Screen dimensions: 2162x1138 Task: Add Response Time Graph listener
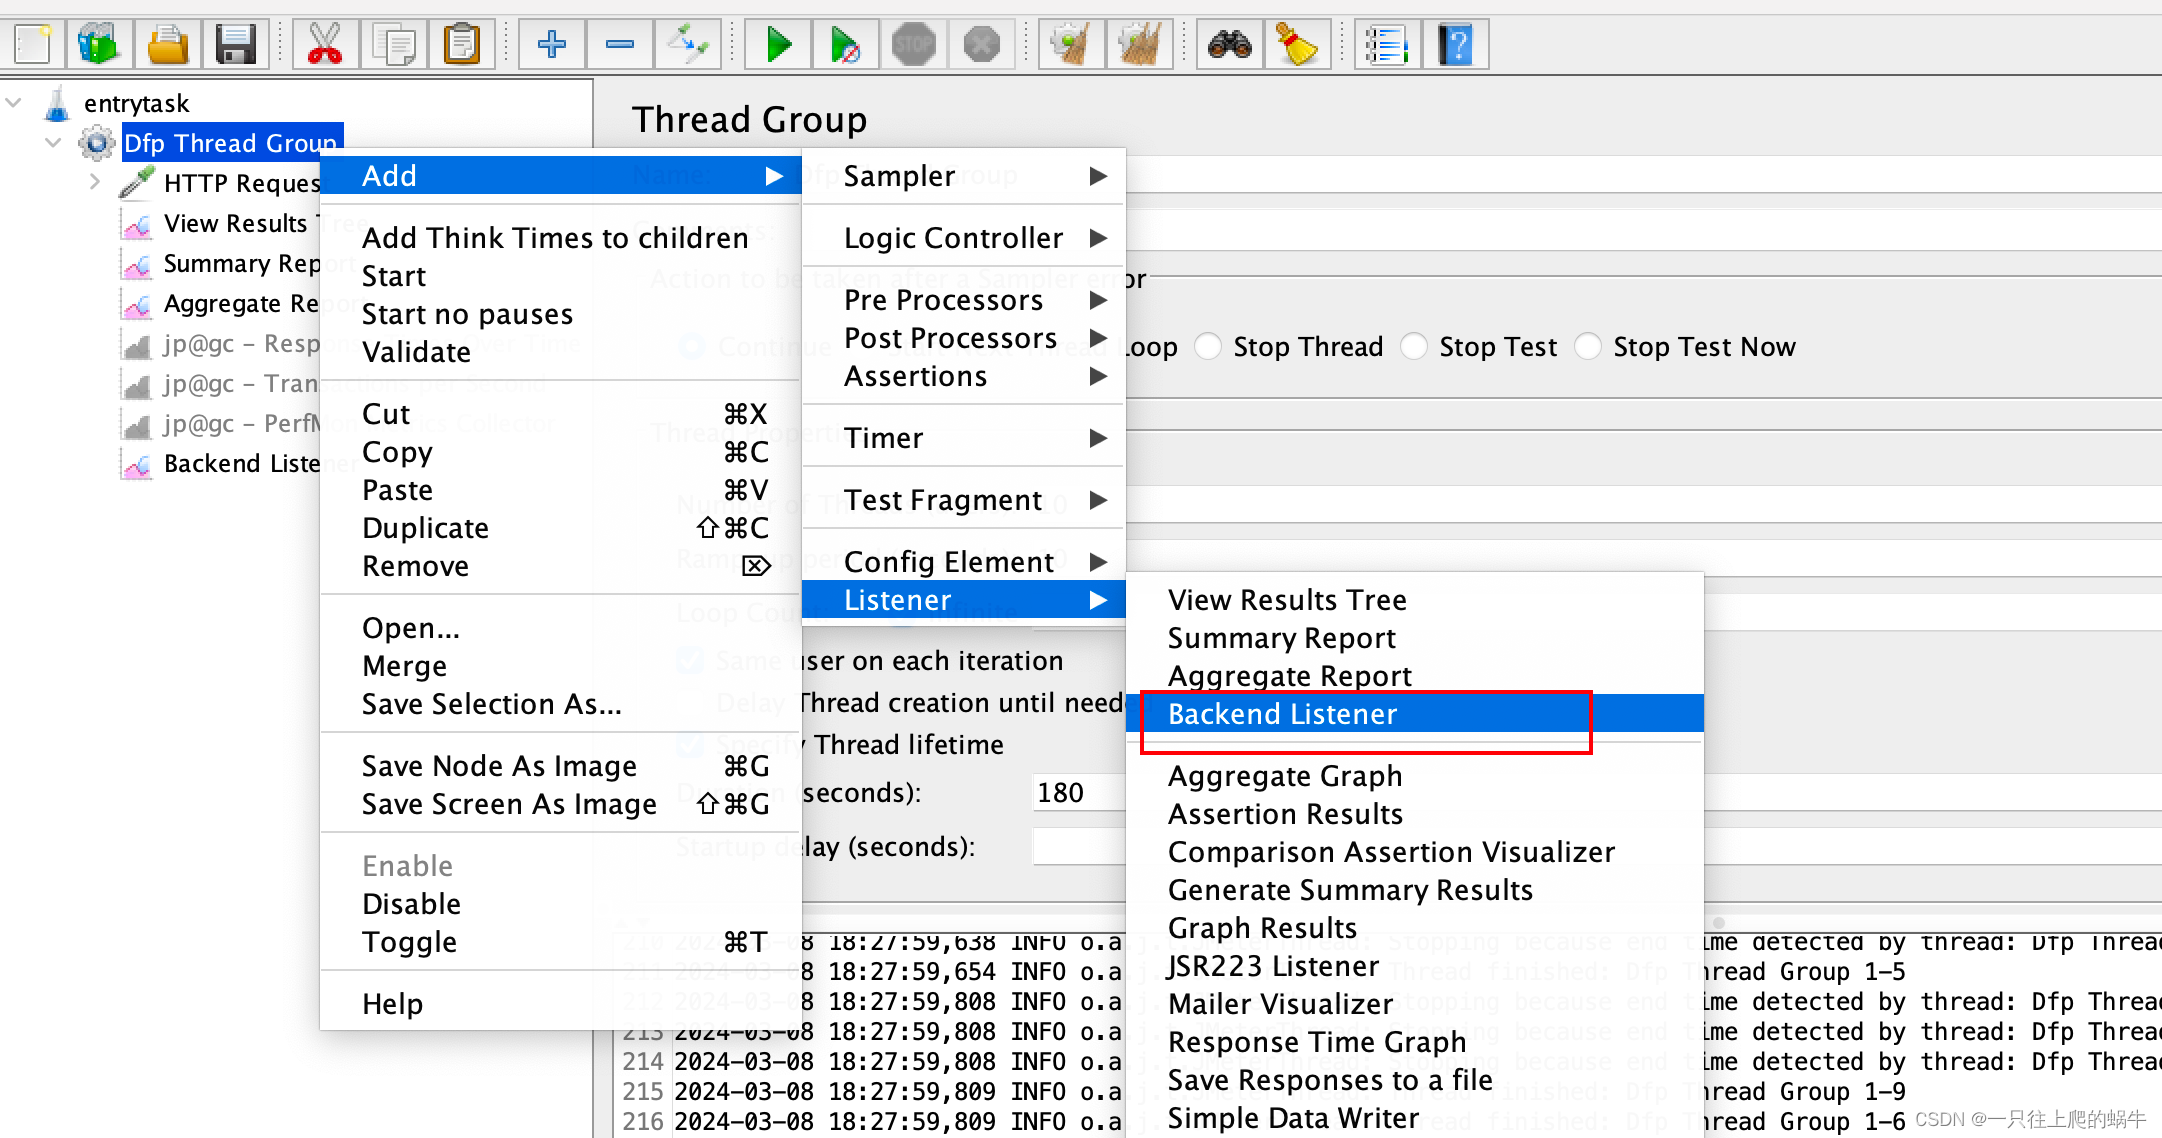point(1415,1042)
